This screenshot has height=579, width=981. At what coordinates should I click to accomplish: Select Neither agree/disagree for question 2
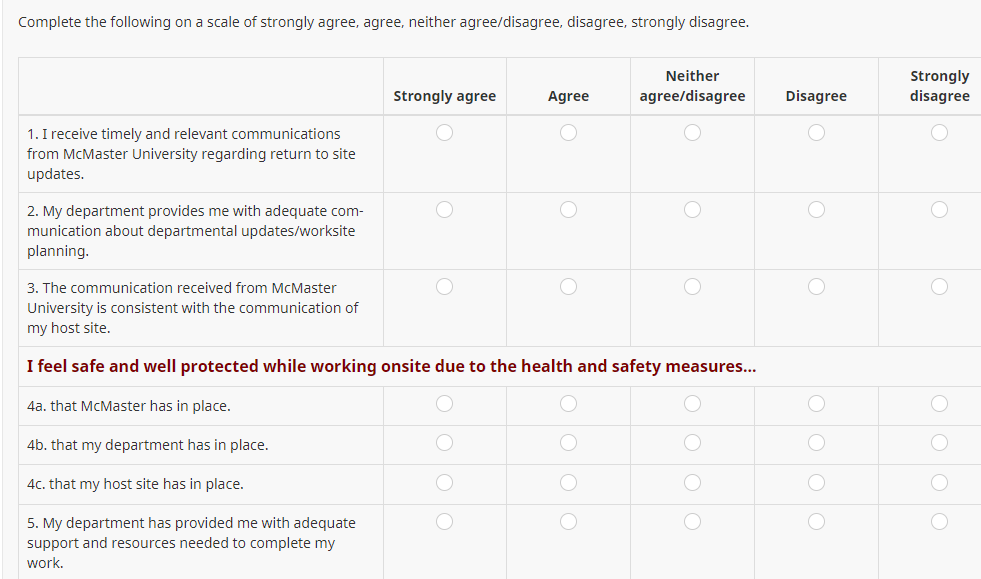[x=692, y=209]
